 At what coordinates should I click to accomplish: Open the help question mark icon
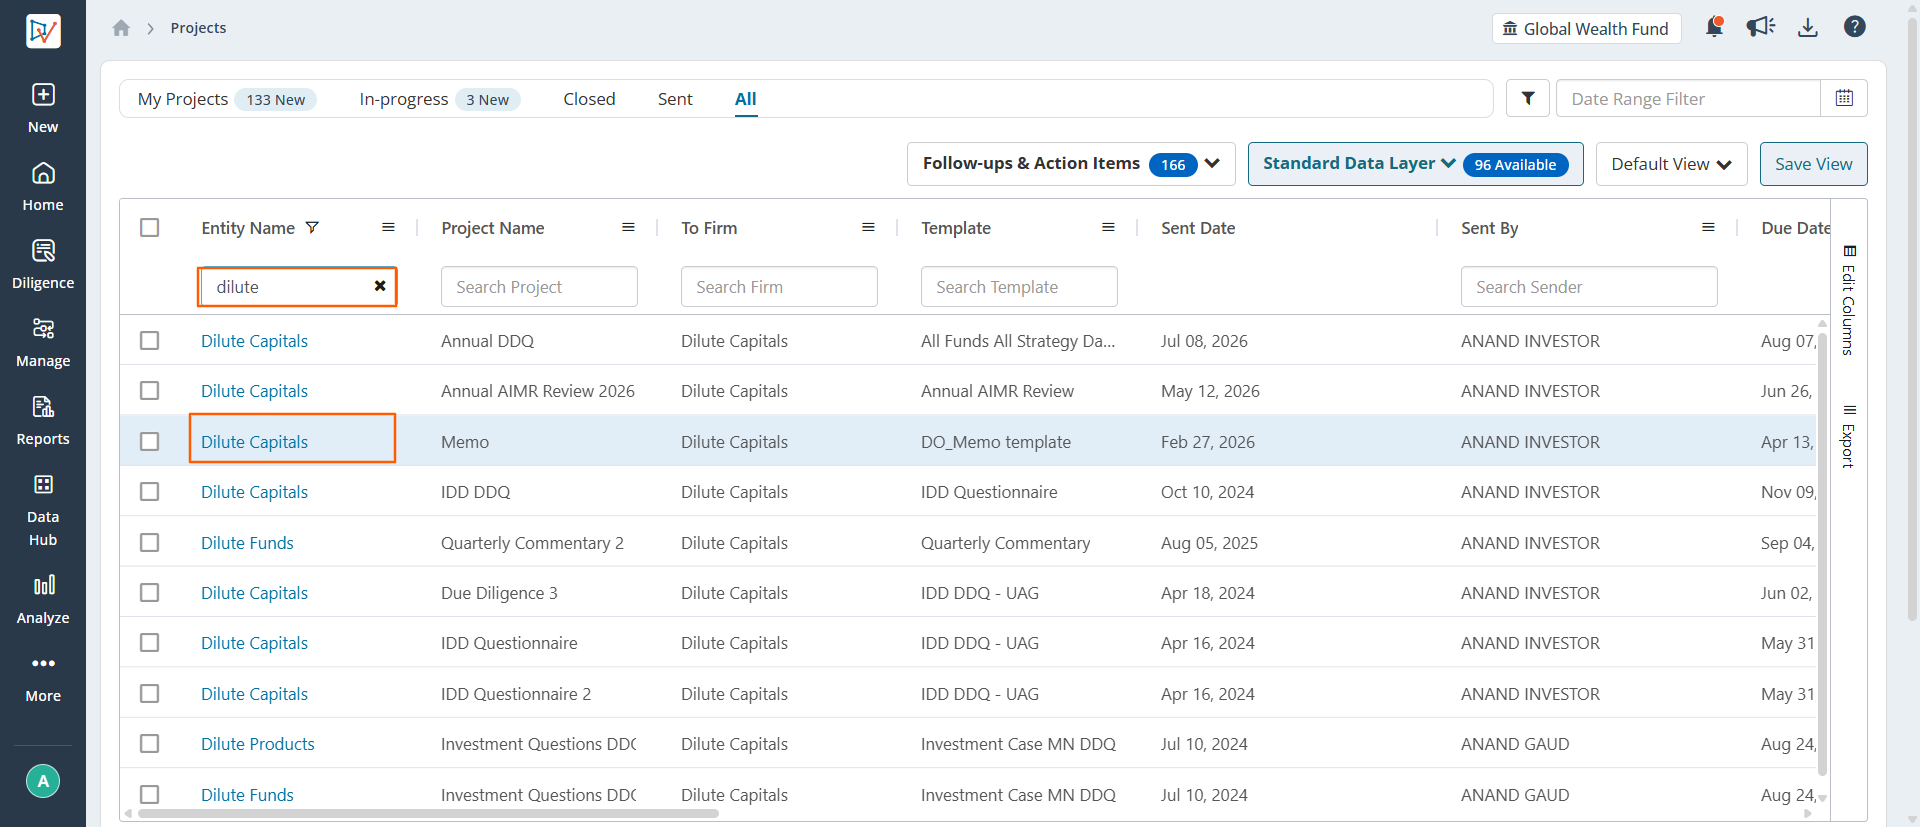(x=1855, y=27)
